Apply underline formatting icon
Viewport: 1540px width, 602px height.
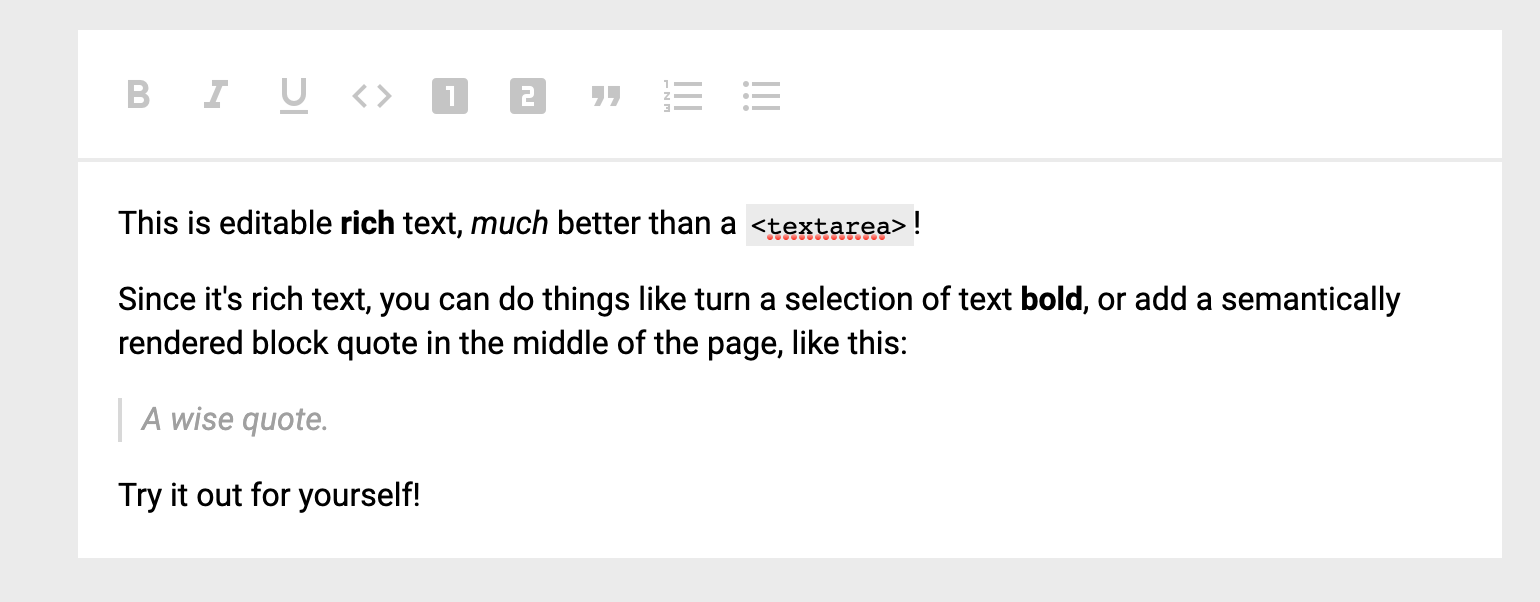click(293, 97)
